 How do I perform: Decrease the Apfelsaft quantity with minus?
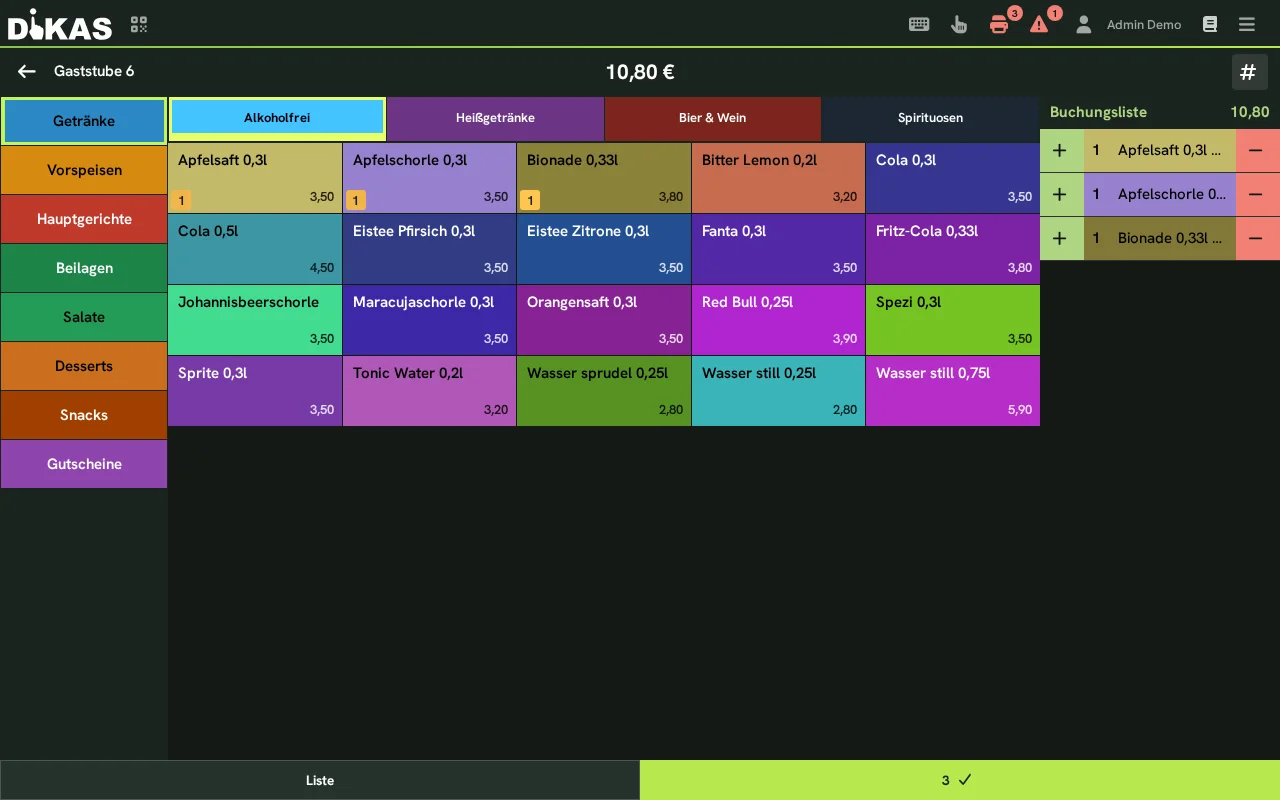[x=1257, y=150]
